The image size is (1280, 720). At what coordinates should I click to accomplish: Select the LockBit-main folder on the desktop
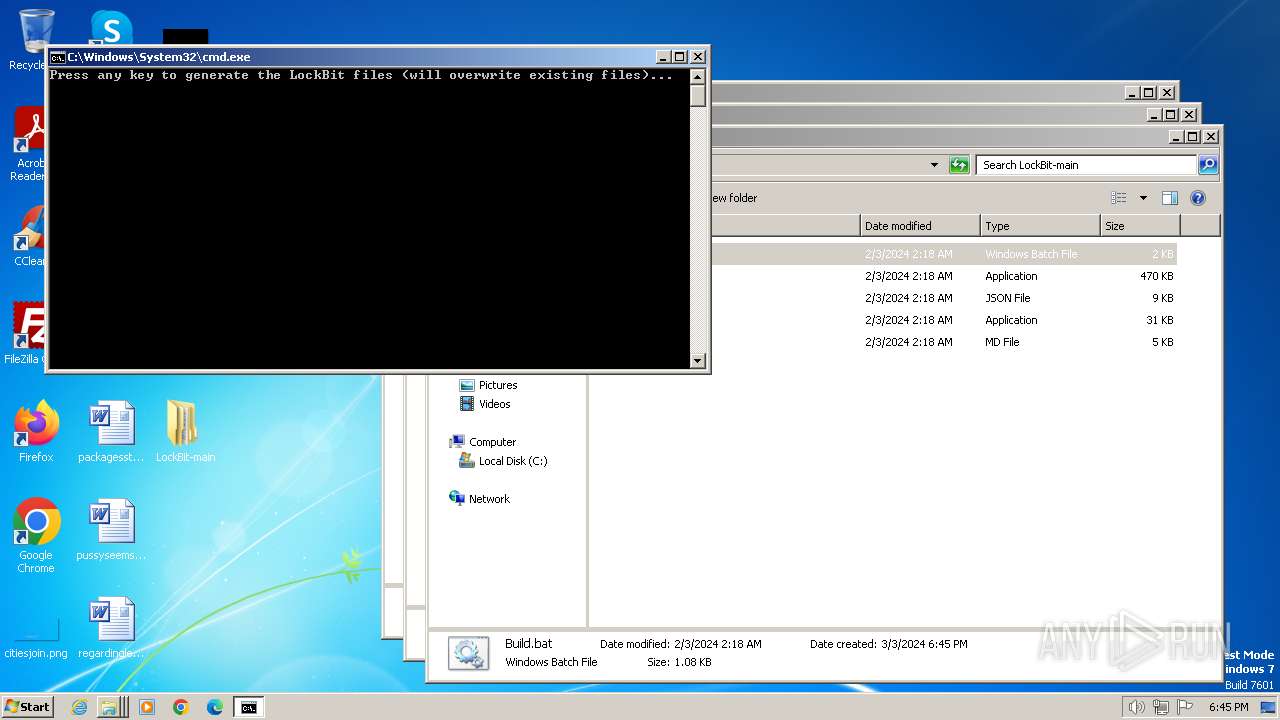coord(185,433)
